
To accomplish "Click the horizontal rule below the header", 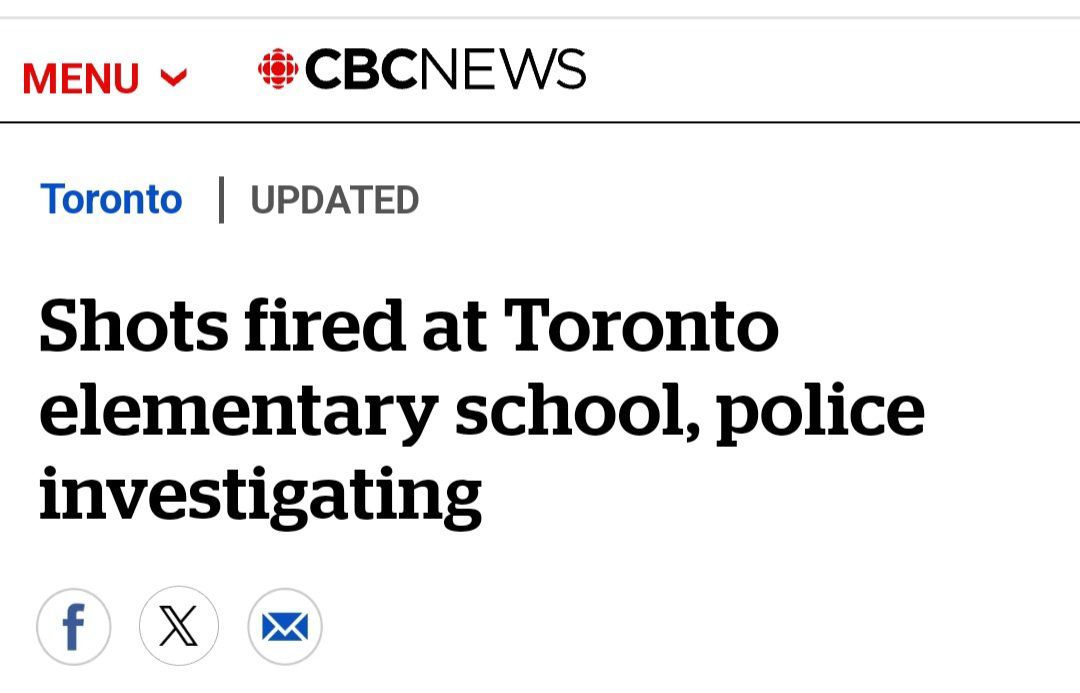I will 540,122.
